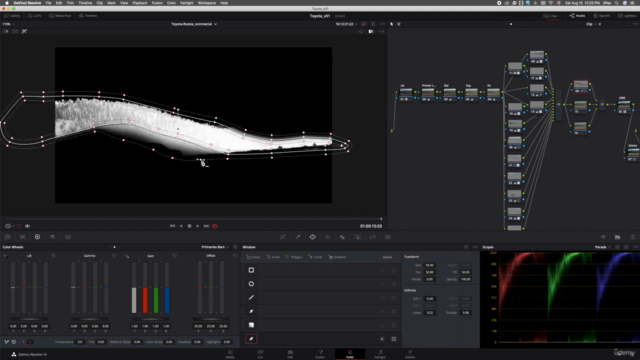Open the Camera Raw palette icon

click(7, 237)
